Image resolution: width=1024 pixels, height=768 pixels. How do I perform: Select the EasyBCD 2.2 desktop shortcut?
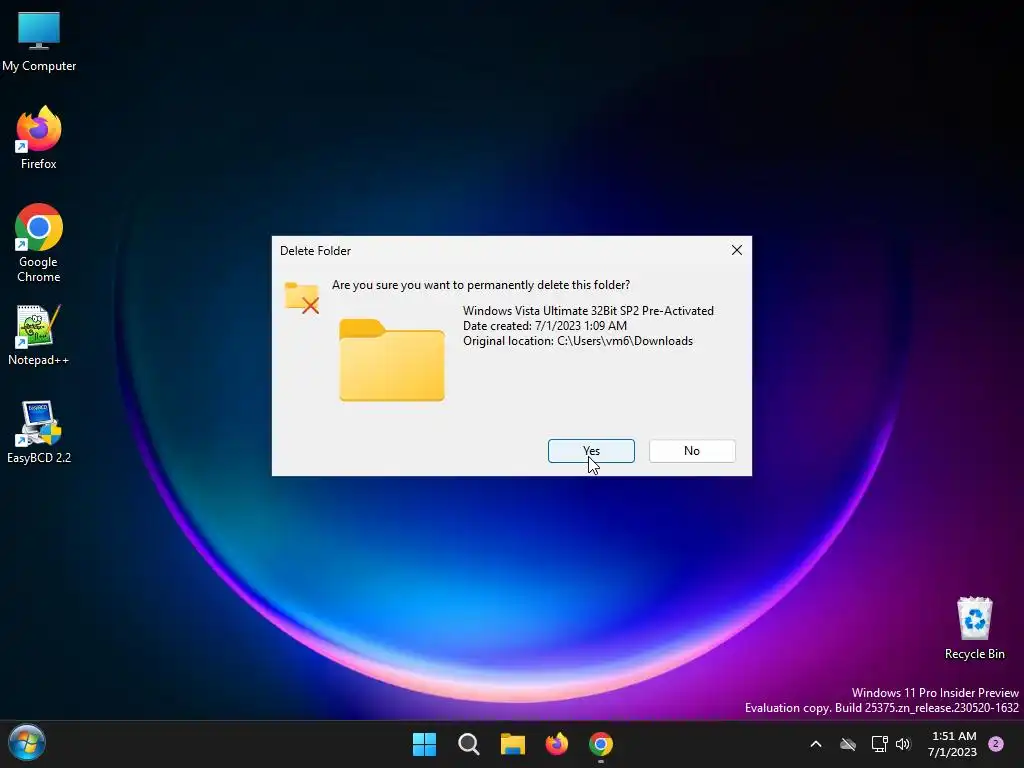(39, 432)
